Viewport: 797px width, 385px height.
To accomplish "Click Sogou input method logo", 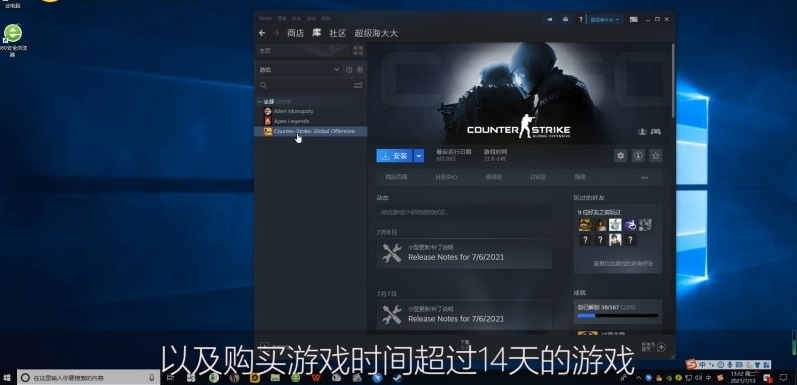I will tap(691, 365).
